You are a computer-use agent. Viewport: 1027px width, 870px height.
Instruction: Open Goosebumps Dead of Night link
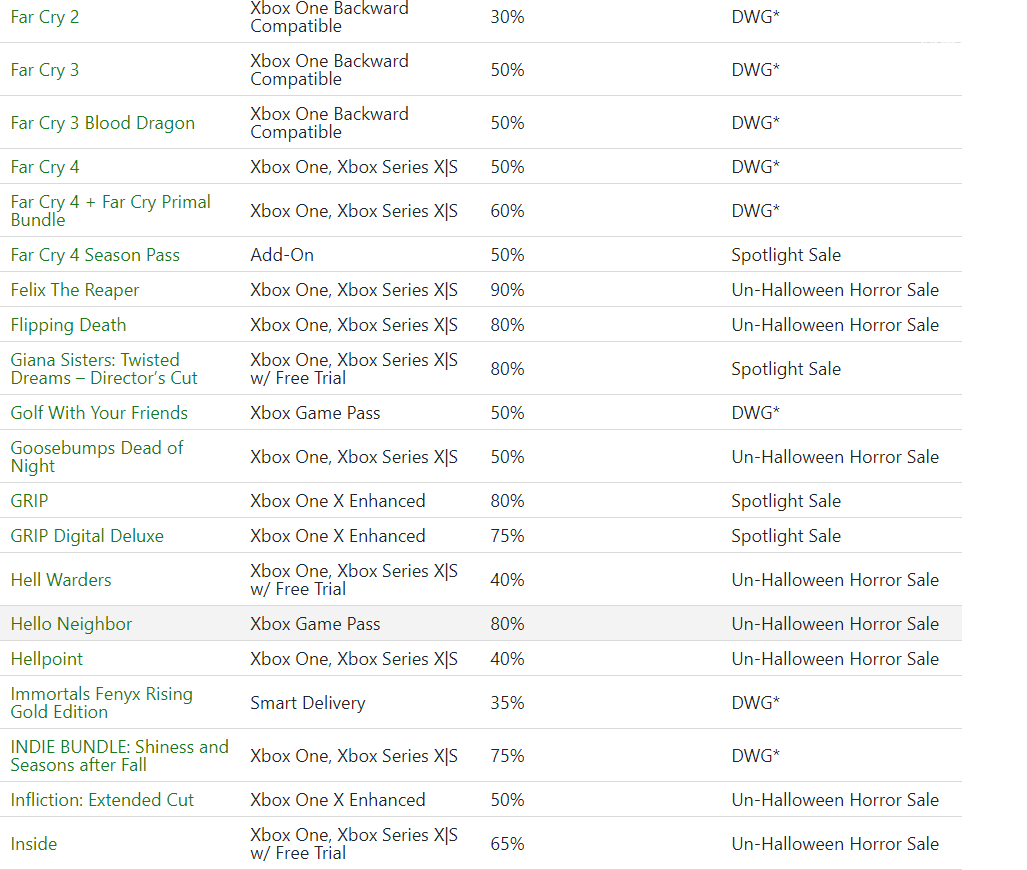97,457
